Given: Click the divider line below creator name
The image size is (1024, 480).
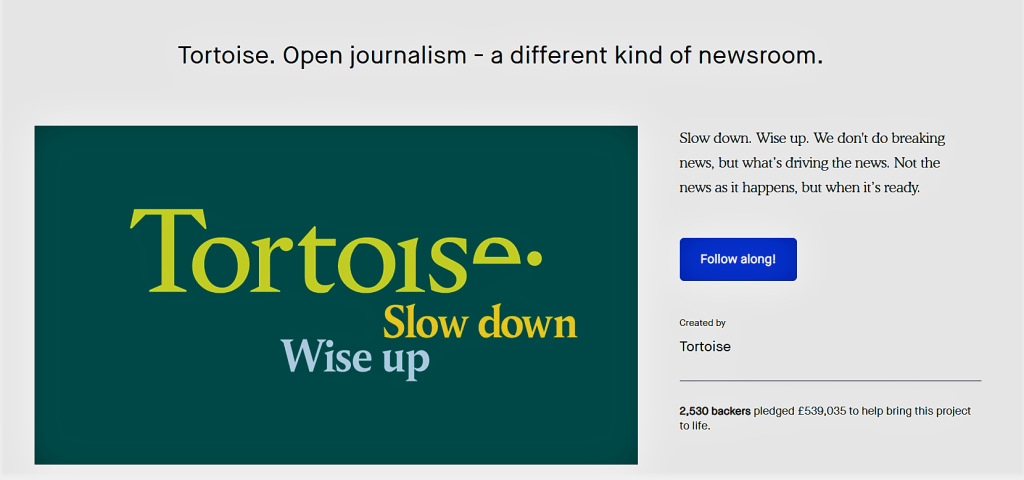Looking at the screenshot, I should pos(830,381).
